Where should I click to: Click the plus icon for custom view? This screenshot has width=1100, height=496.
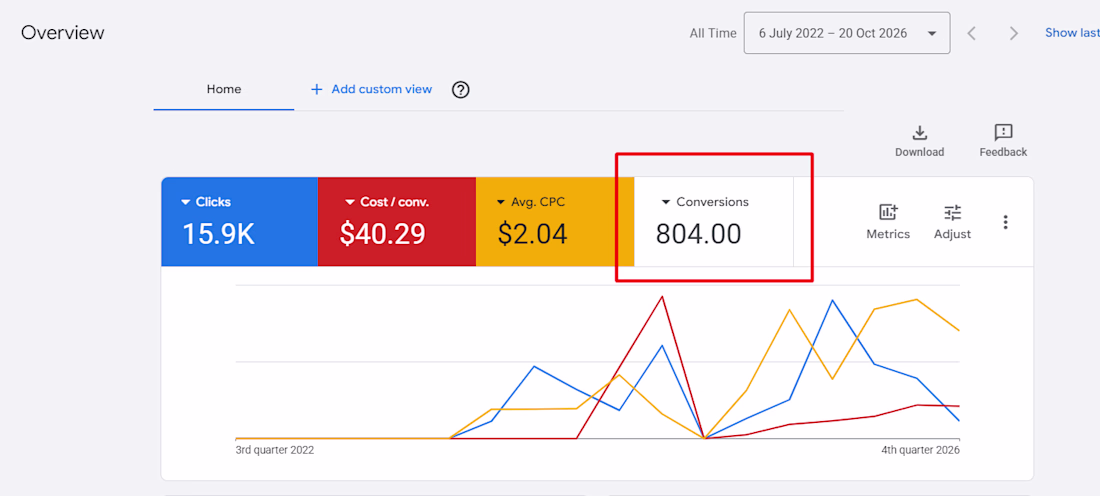pyautogui.click(x=316, y=89)
